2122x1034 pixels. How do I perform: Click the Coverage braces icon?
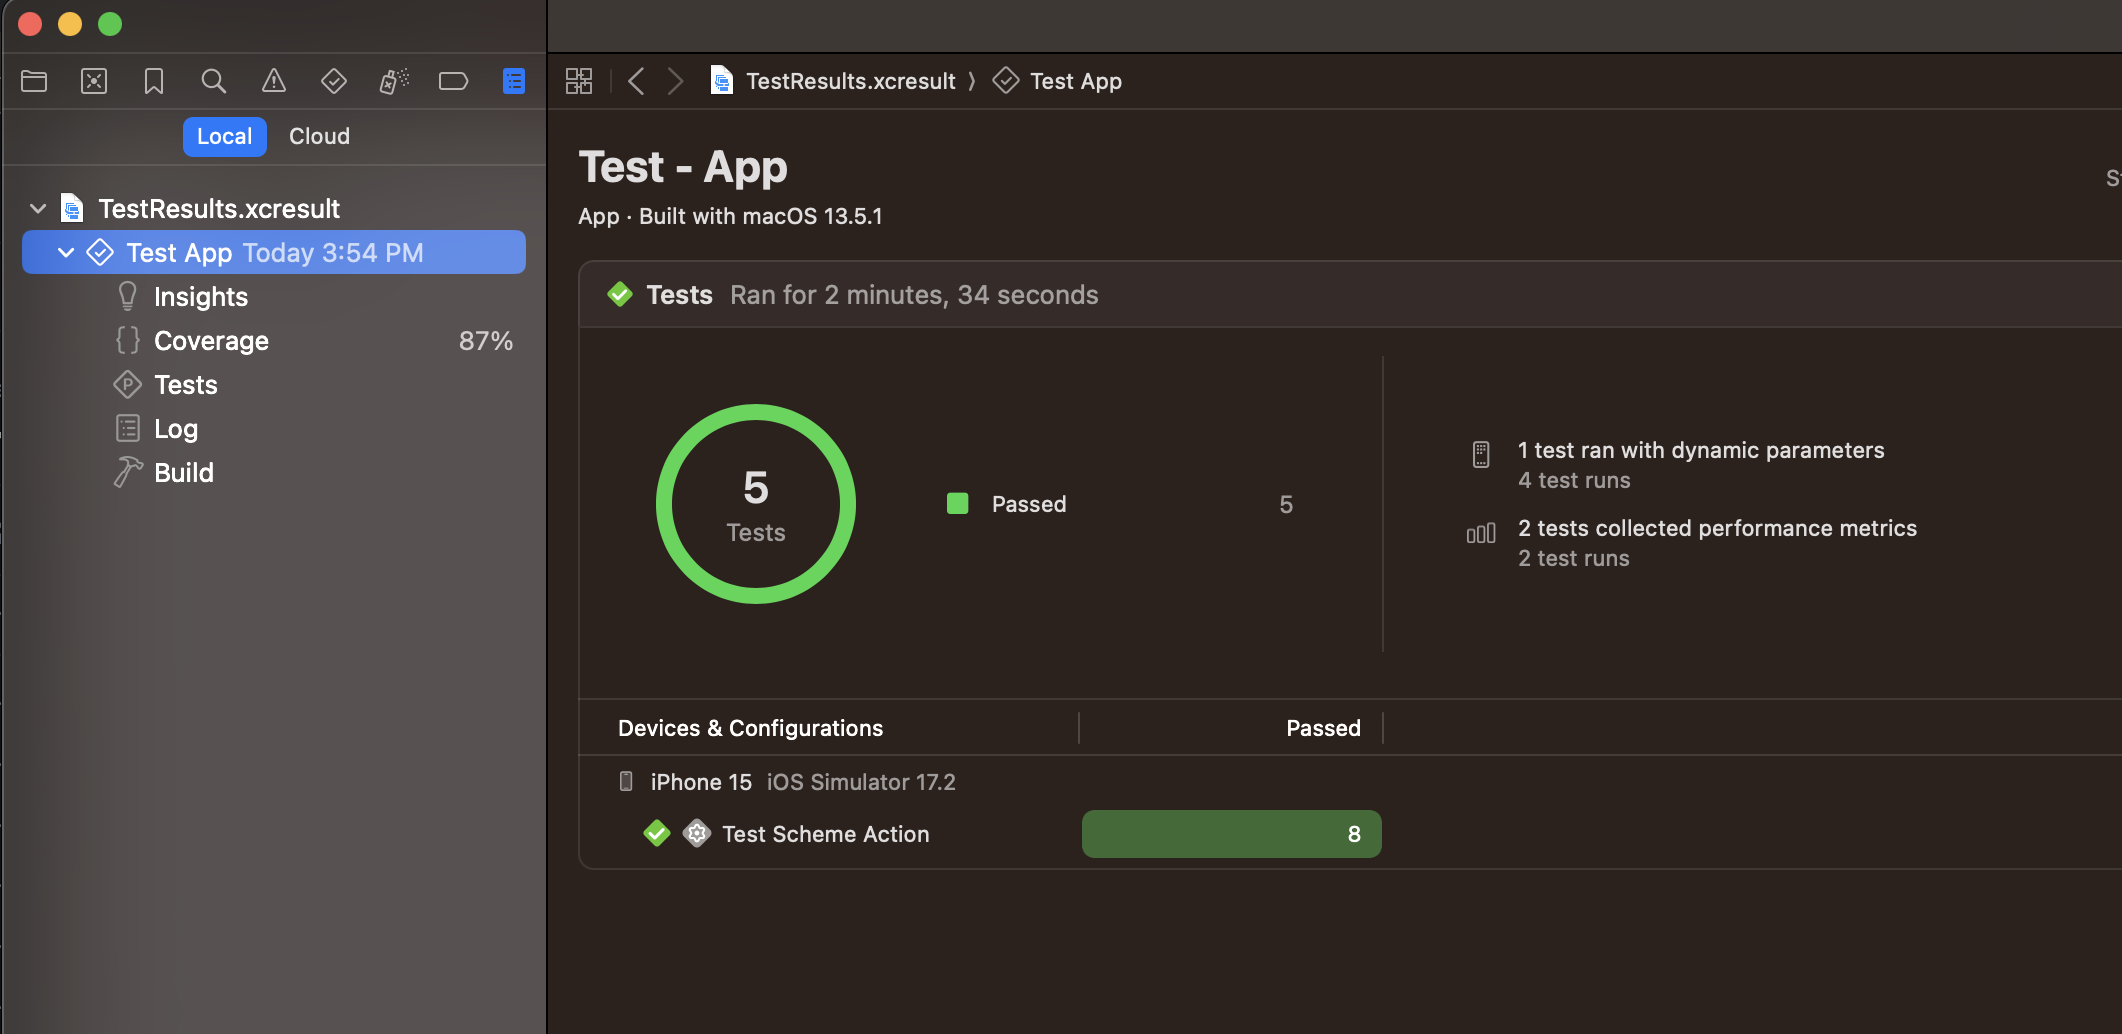click(x=127, y=340)
